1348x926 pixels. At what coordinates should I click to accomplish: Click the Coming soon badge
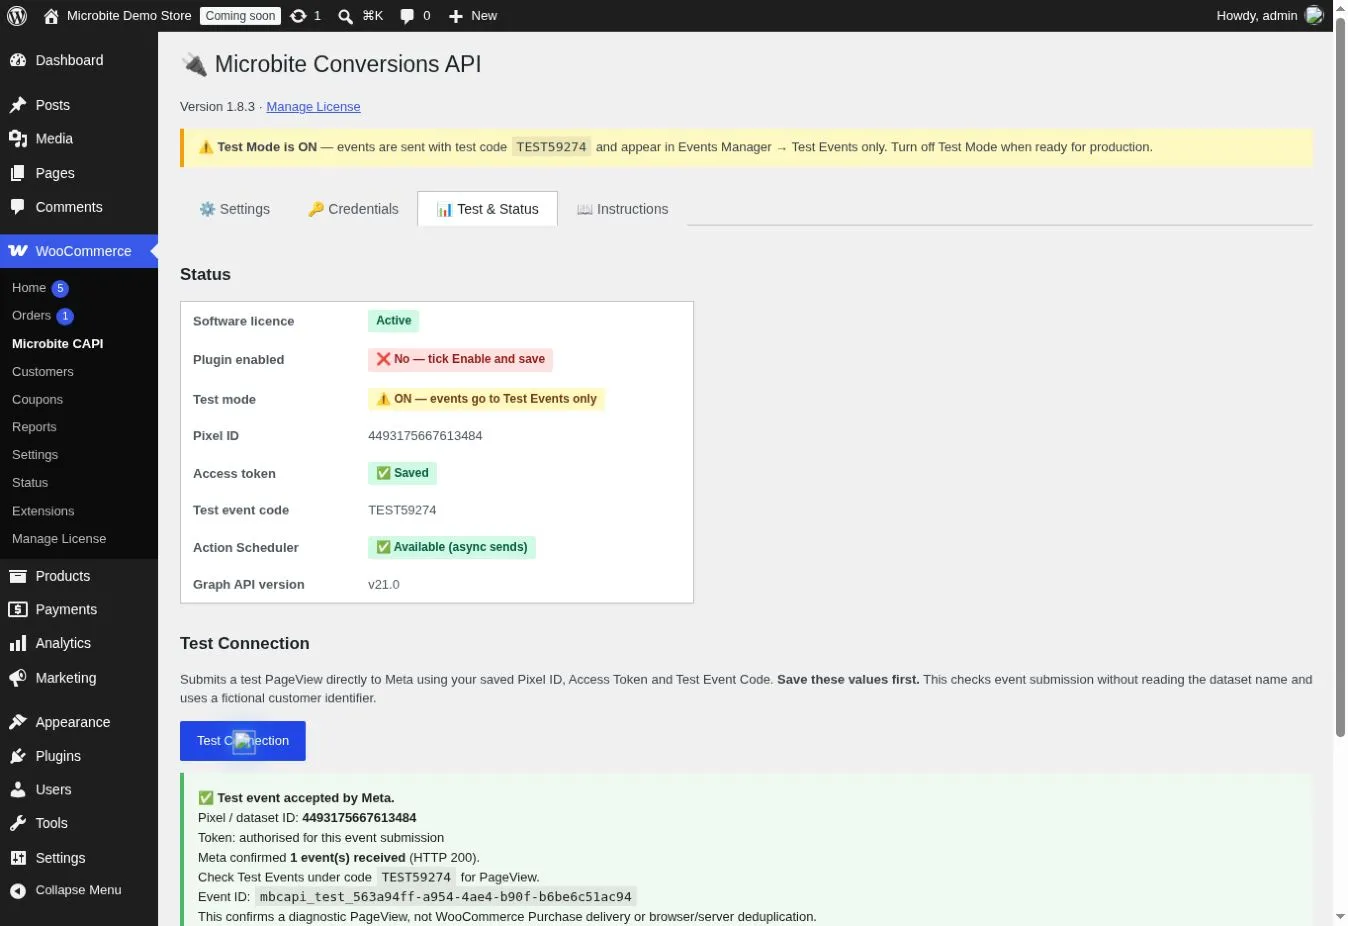click(240, 16)
